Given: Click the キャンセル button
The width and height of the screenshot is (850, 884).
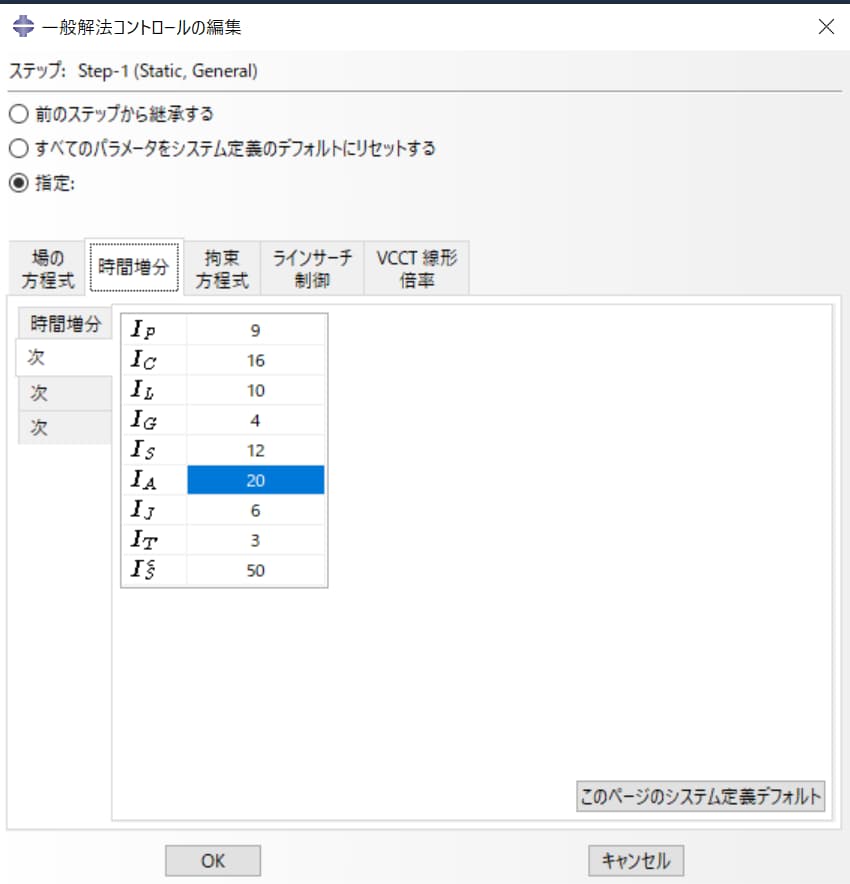Looking at the screenshot, I should pos(635,860).
